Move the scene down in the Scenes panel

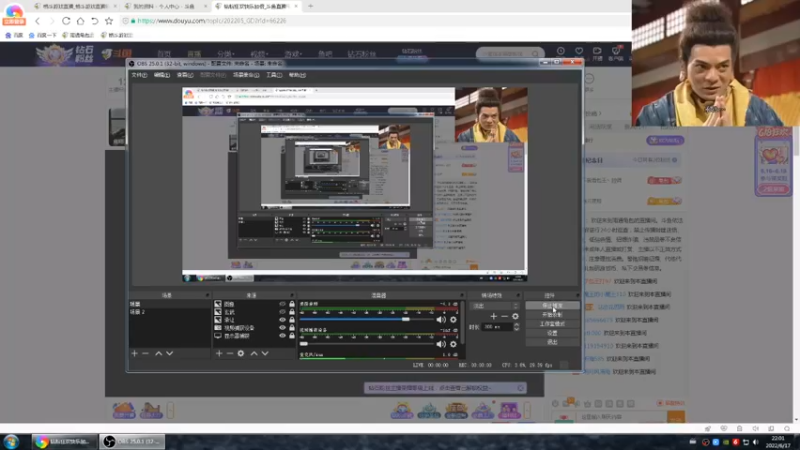[x=169, y=353]
